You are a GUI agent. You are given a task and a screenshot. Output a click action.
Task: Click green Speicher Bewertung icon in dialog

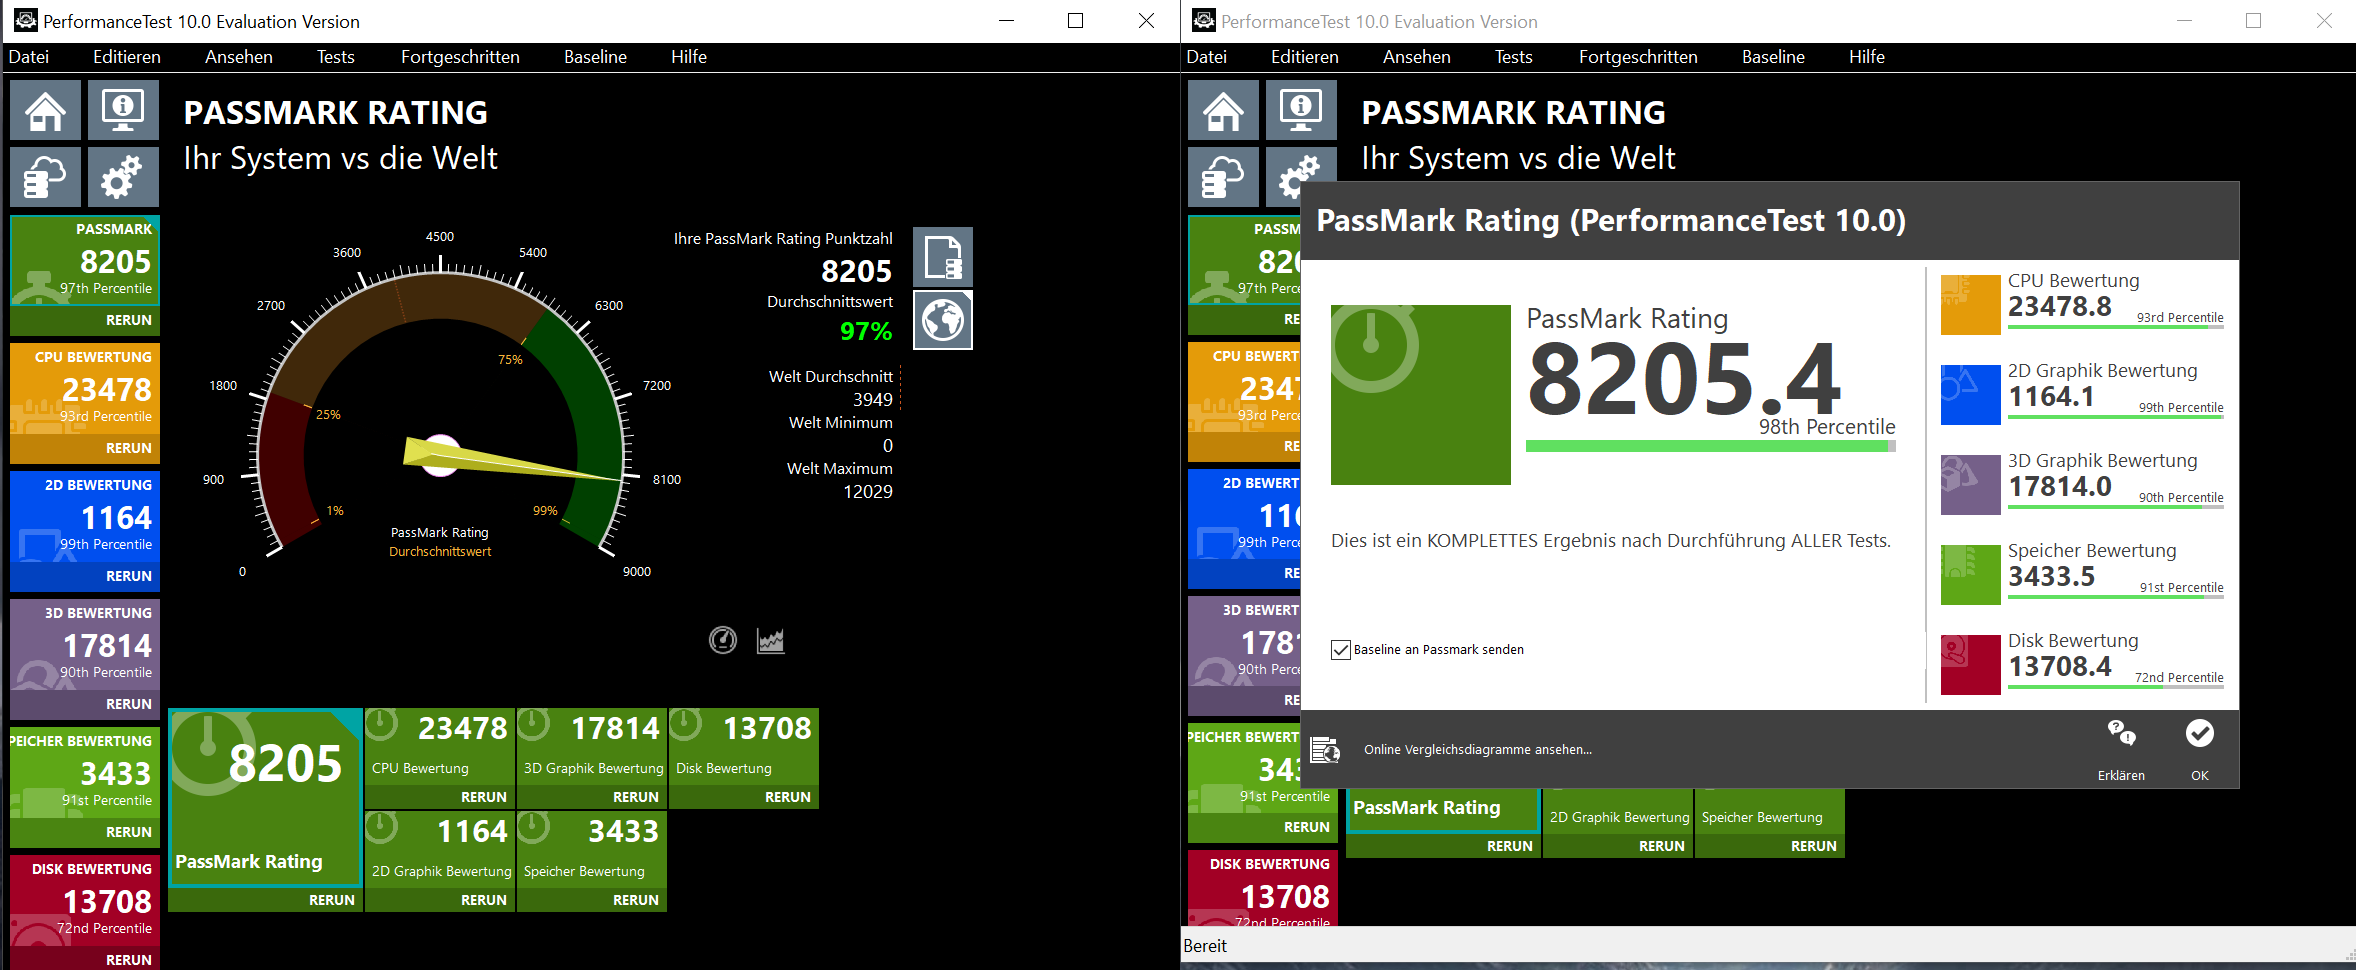click(x=1970, y=574)
